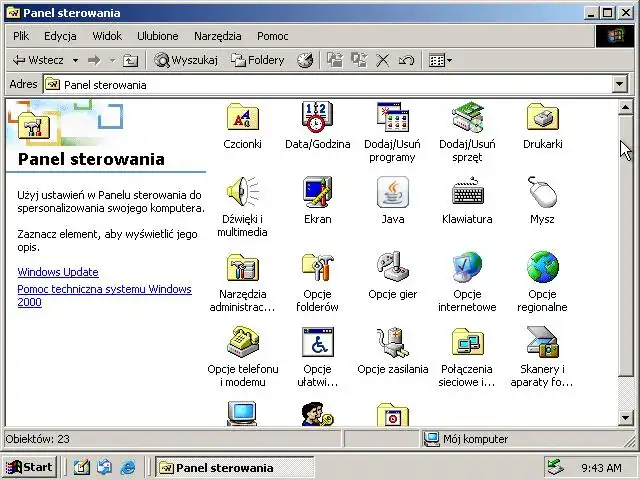Open the Klawiatura keyboard icon
Viewport: 640px width, 480px height.
[467, 192]
